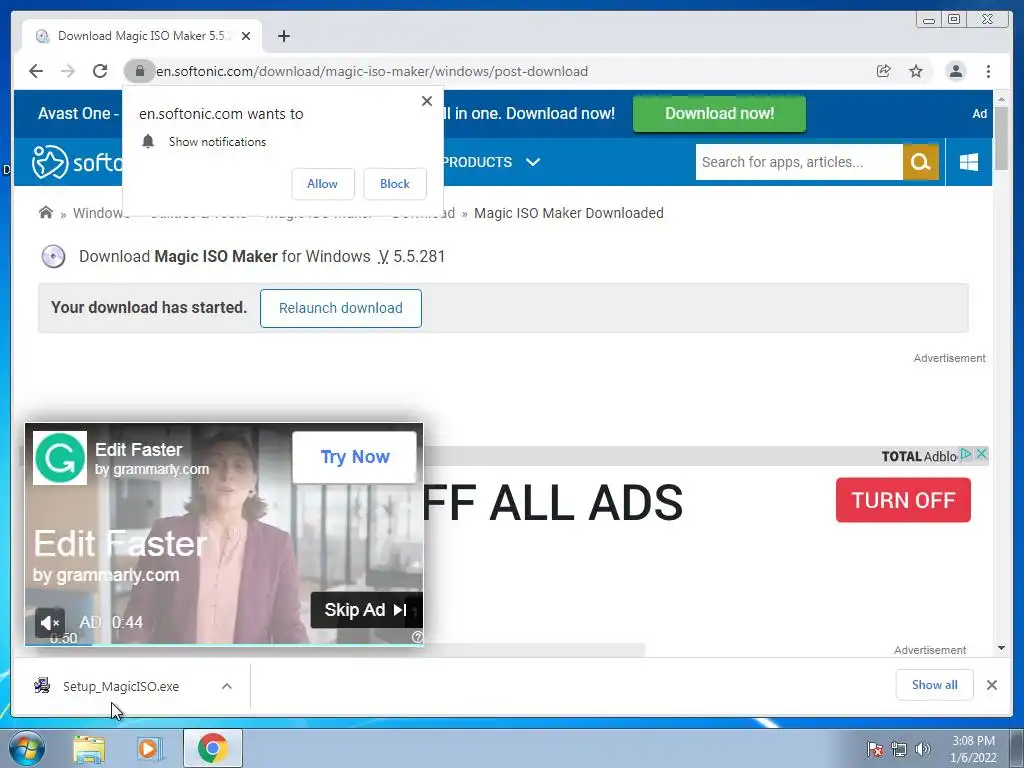The width and height of the screenshot is (1024, 768).
Task: Click the Try Now button in video ad
Action: click(355, 457)
